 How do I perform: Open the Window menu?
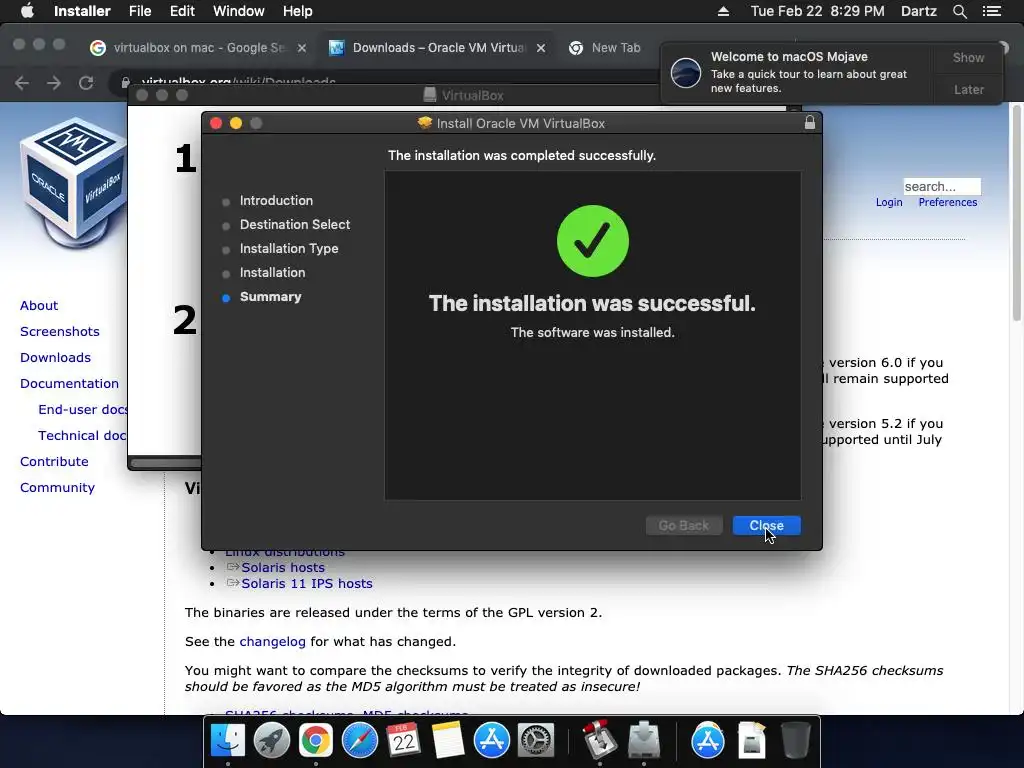pos(238,11)
